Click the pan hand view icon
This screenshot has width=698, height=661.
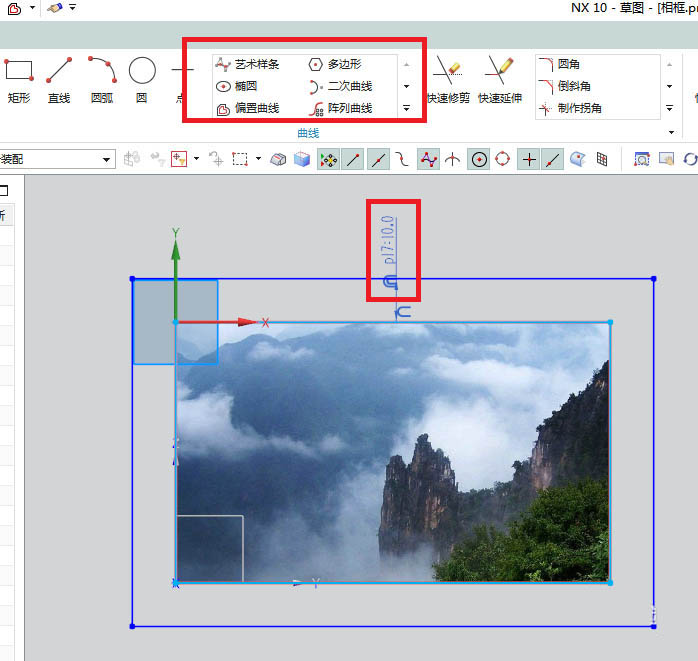point(666,159)
